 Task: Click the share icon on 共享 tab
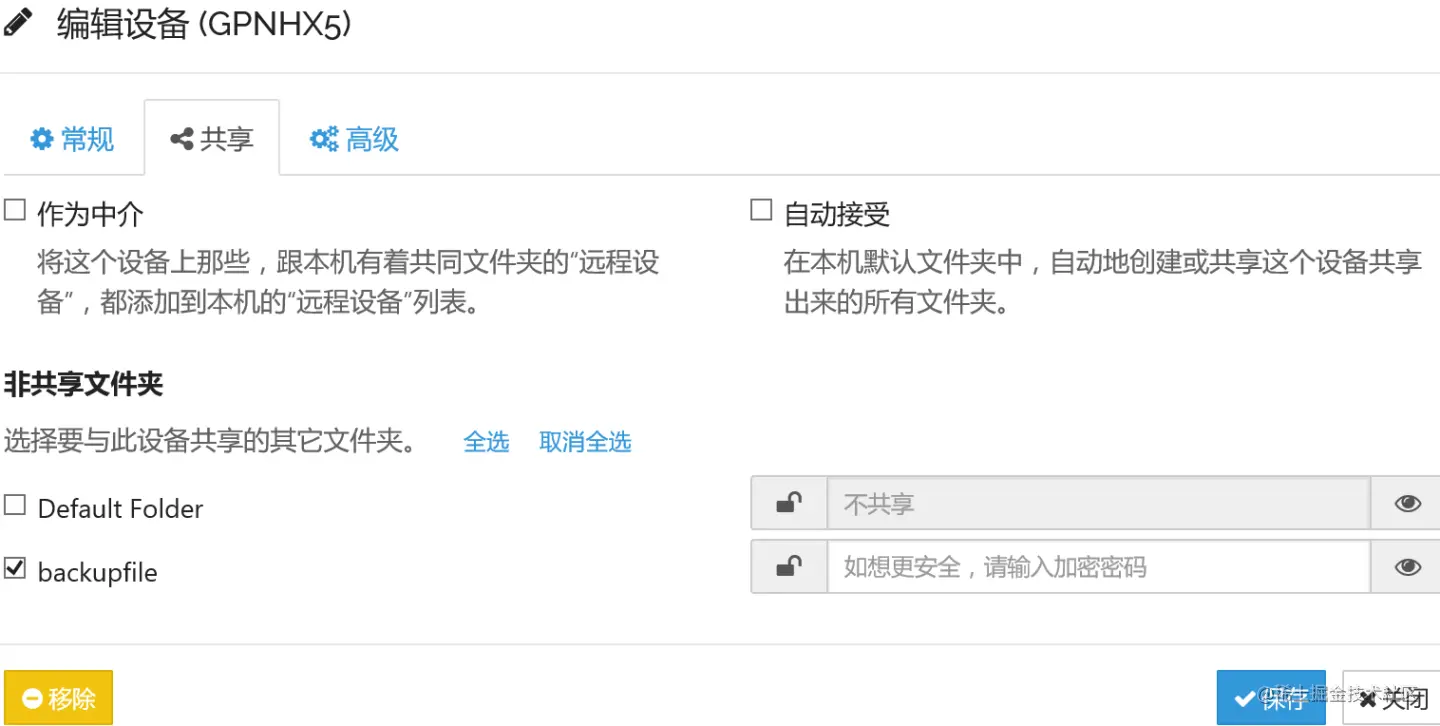[x=182, y=139]
